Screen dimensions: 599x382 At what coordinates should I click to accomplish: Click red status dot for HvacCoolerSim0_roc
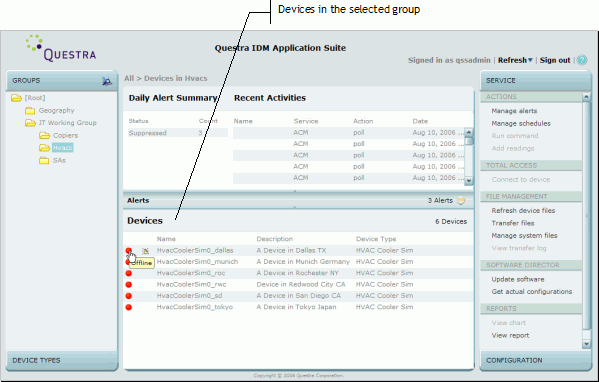(129, 273)
